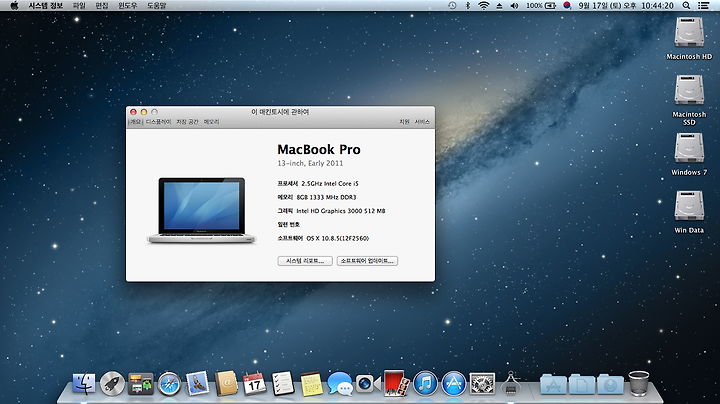720x404 pixels.
Task: Click 시스템 리포트... button
Action: (x=305, y=261)
